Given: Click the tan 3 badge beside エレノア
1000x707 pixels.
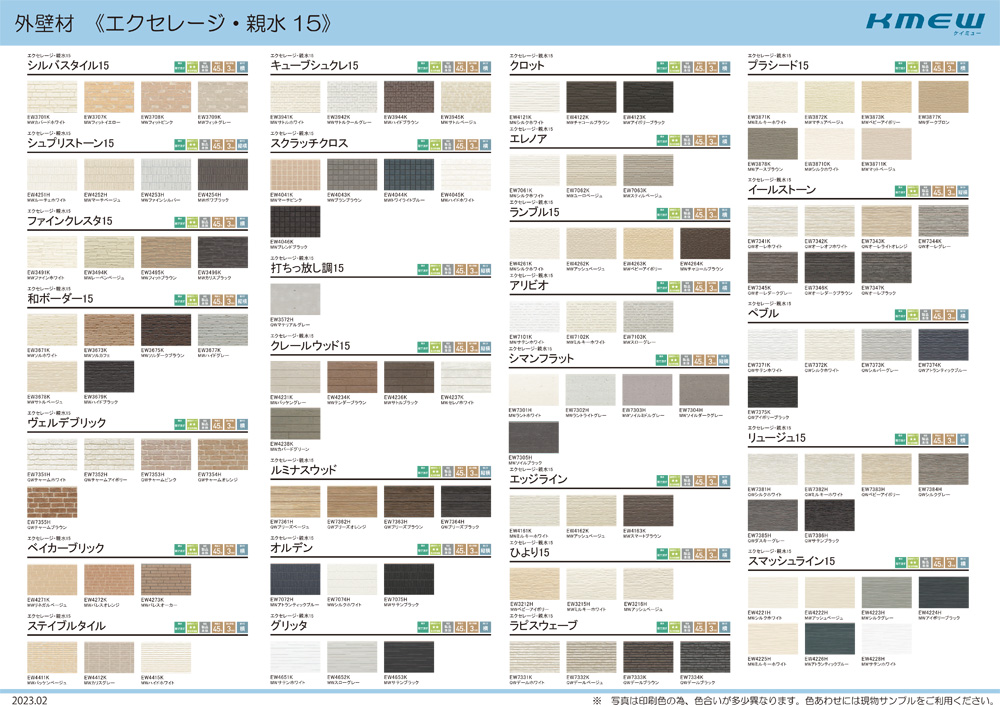Looking at the screenshot, I should click(712, 140).
